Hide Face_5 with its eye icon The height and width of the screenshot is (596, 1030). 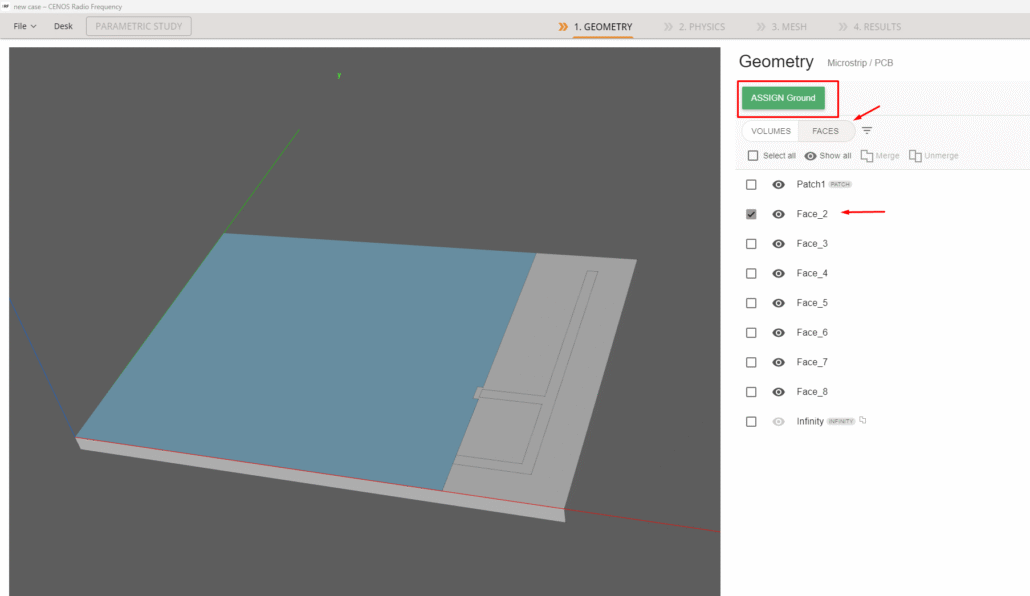[x=778, y=303]
